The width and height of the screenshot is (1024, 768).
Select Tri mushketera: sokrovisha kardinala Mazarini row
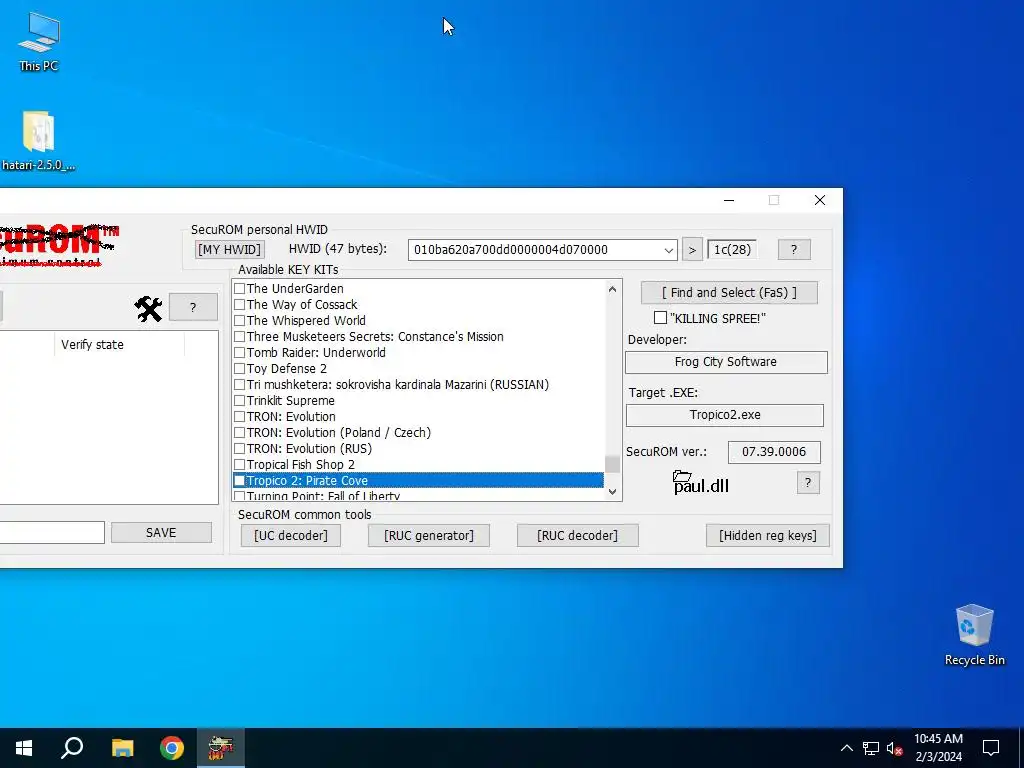pos(418,385)
